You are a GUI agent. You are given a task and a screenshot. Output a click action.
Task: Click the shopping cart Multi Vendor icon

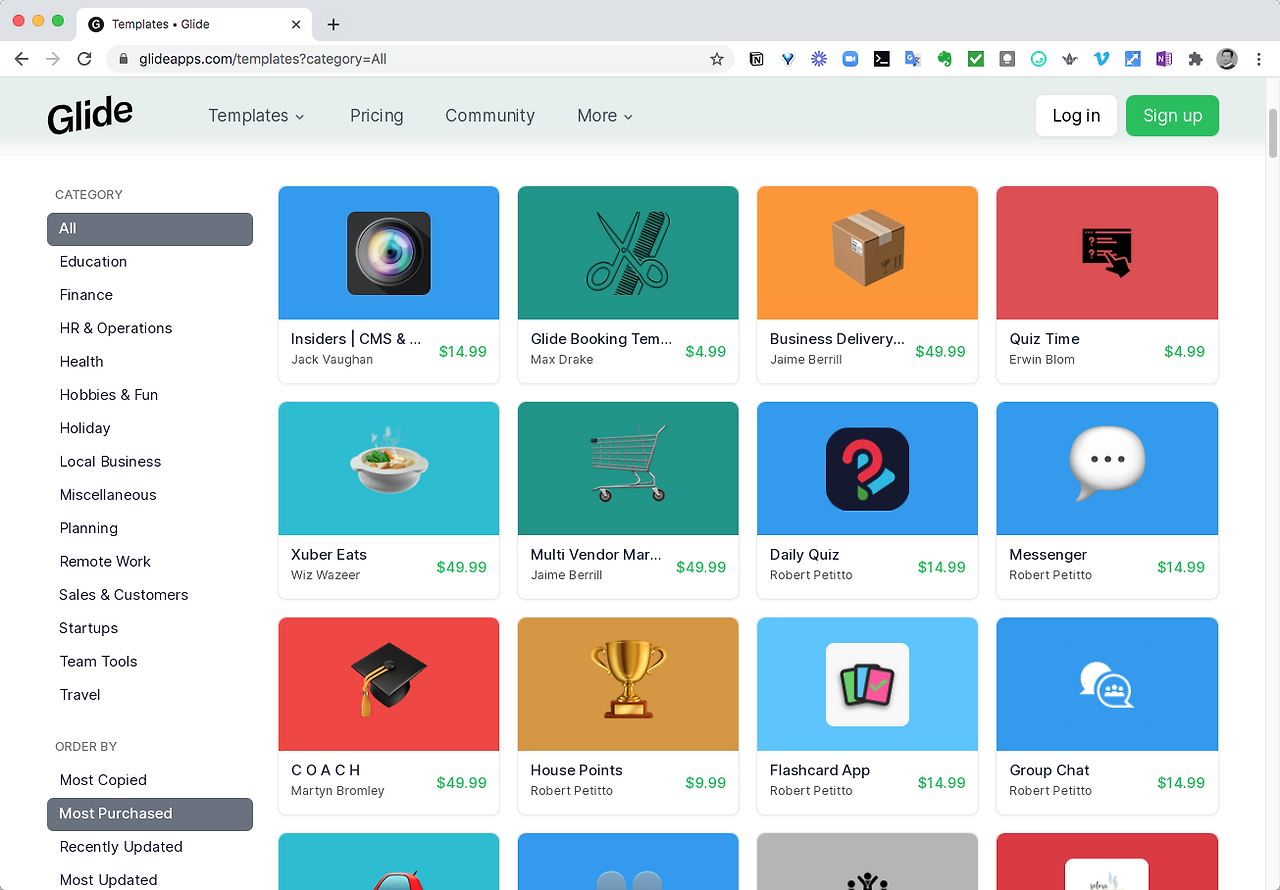628,464
